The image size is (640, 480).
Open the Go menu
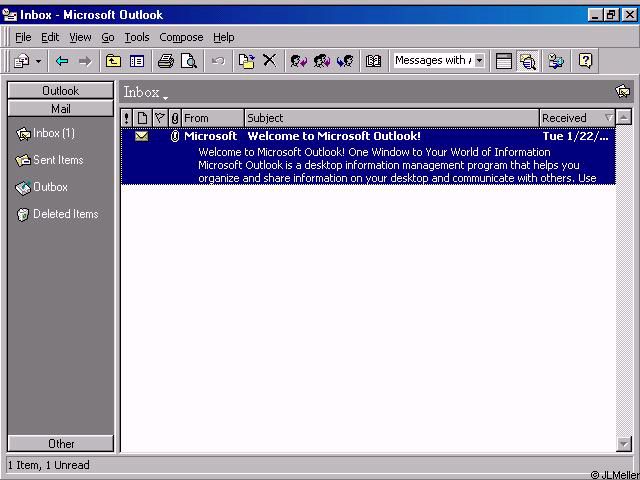[x=108, y=37]
